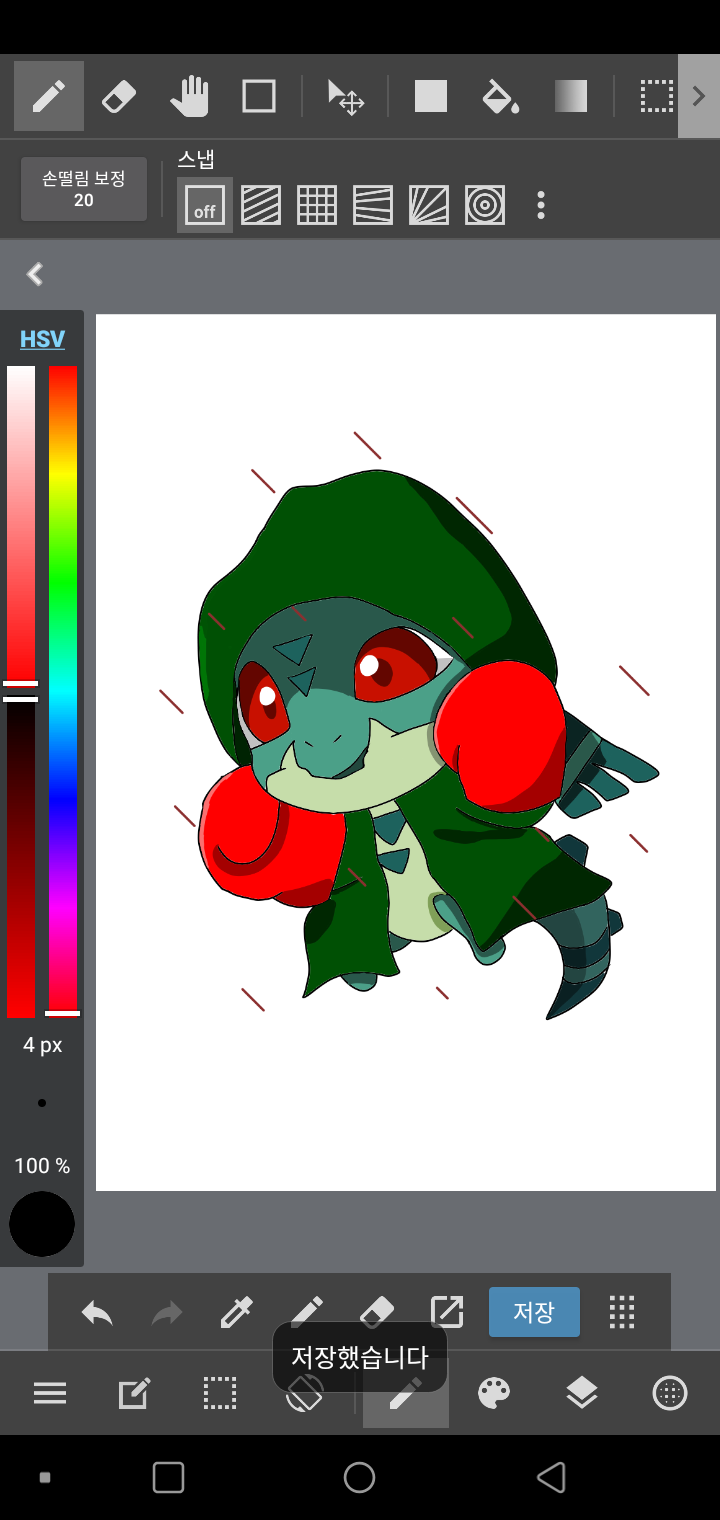The width and height of the screenshot is (720, 1520).
Task: Collapse panel with left chevron
Action: pos(35,274)
